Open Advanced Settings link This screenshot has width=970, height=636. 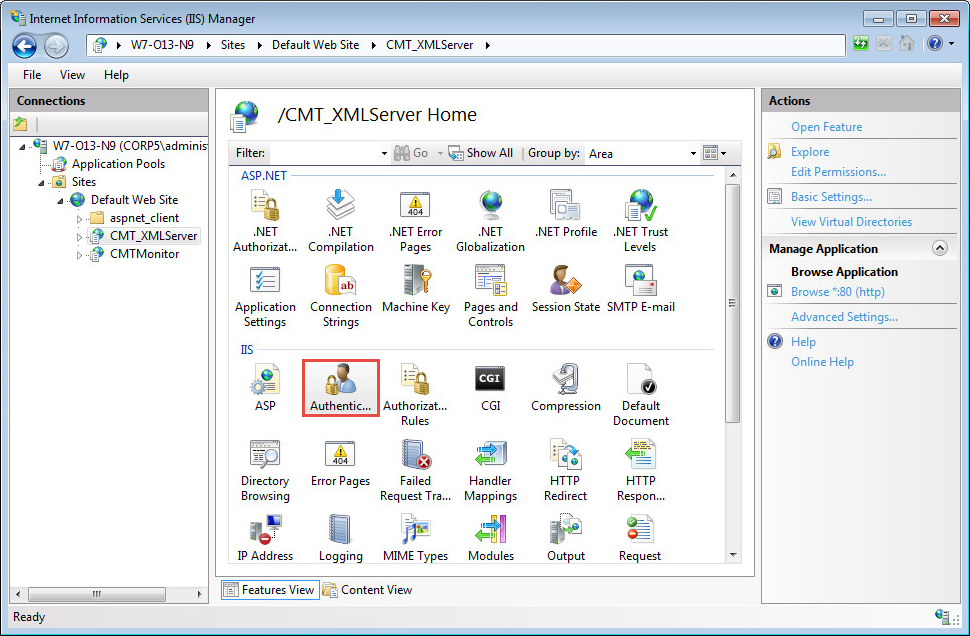844,317
